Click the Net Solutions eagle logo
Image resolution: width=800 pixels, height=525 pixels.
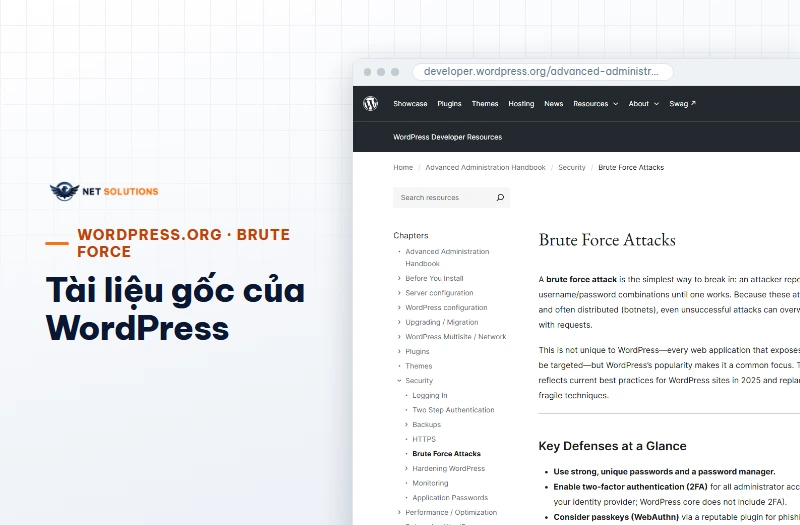[x=64, y=191]
